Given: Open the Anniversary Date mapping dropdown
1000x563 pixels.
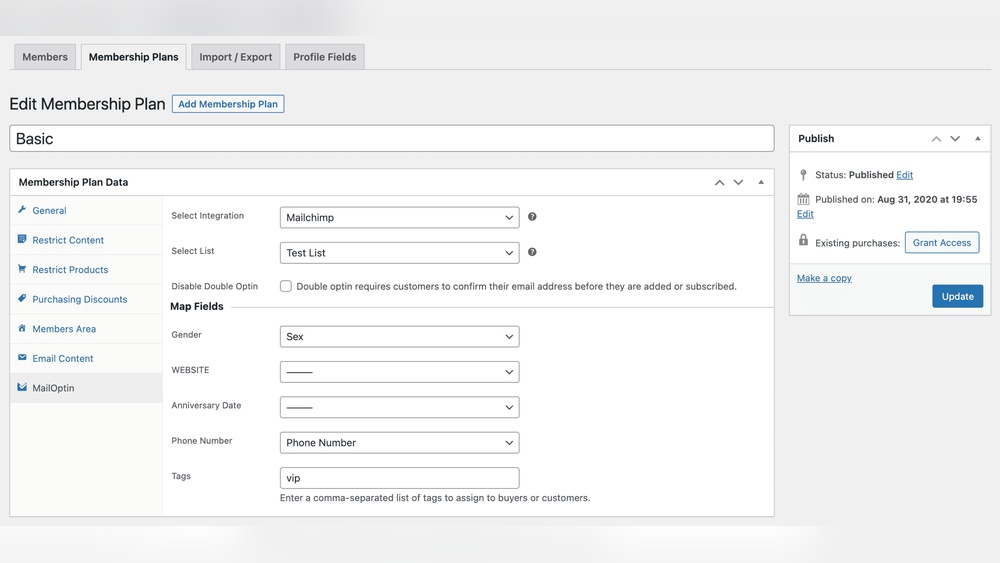Looking at the screenshot, I should click(x=399, y=407).
